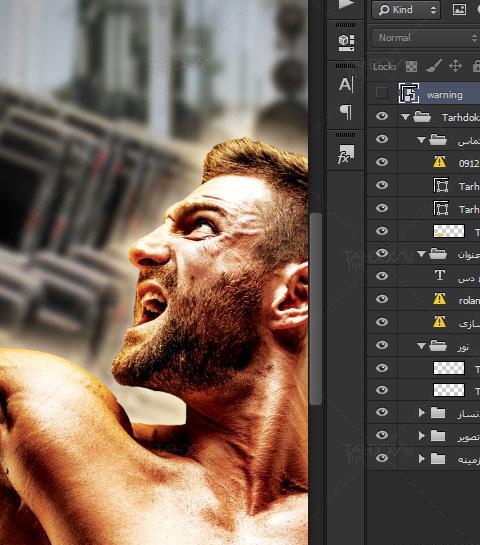The image size is (480, 545).
Task: Select the Tarhdok group name
Action: tap(461, 117)
